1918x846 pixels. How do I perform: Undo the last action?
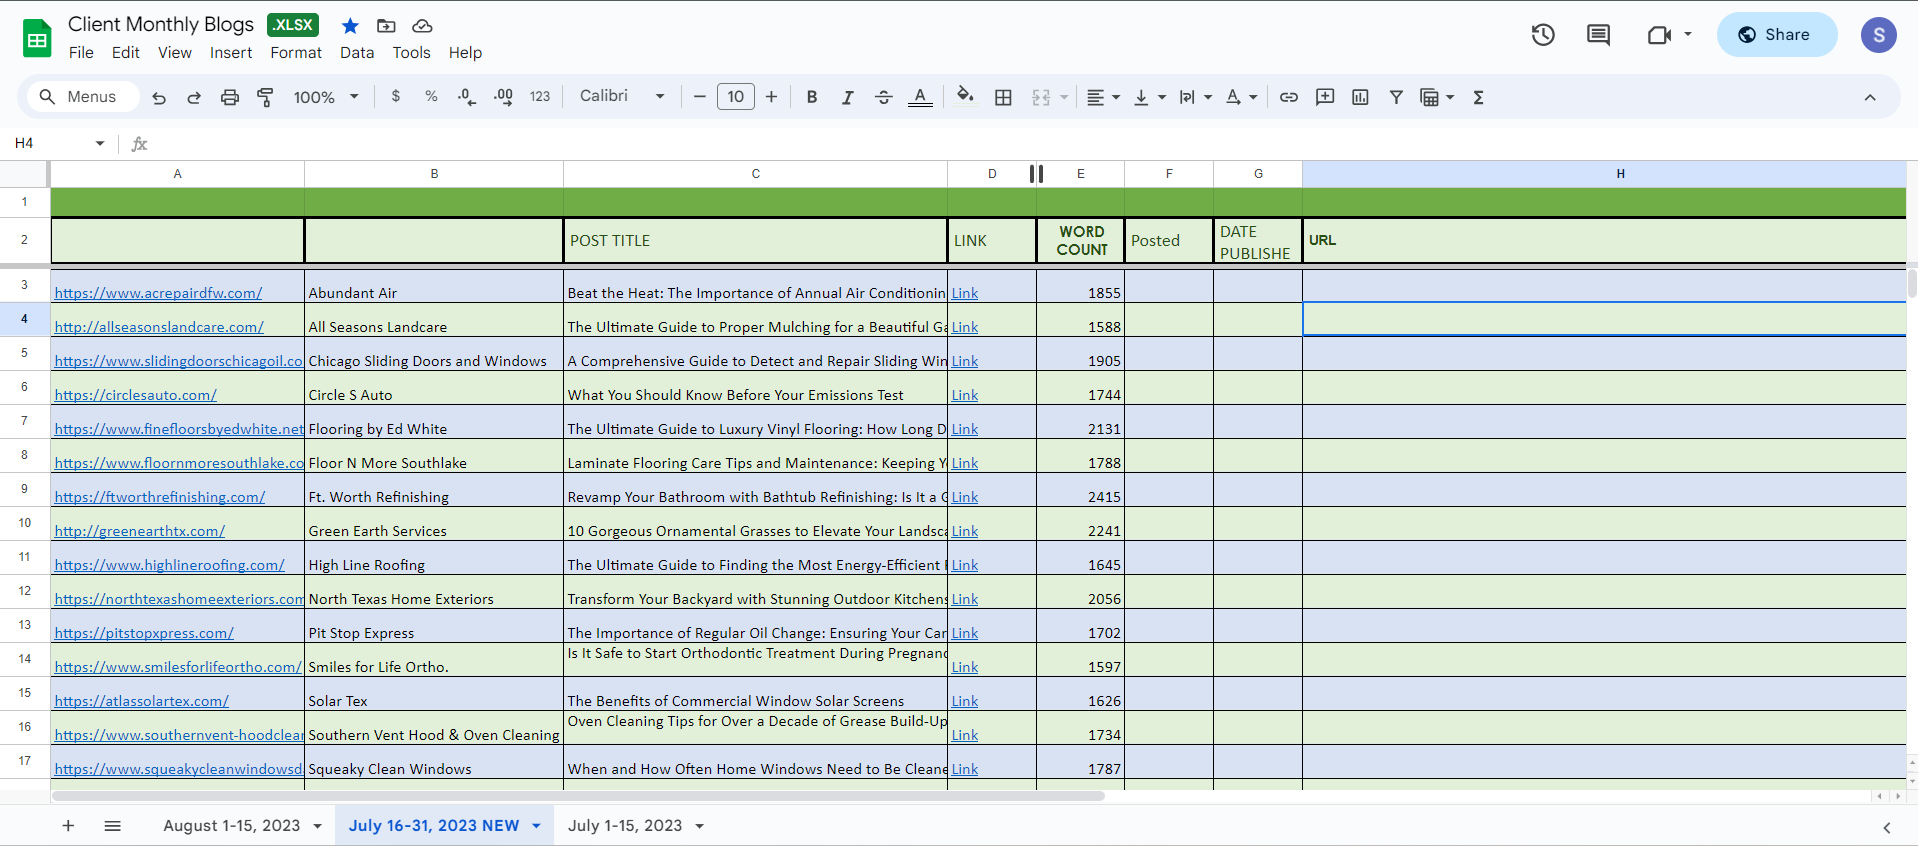pos(159,97)
